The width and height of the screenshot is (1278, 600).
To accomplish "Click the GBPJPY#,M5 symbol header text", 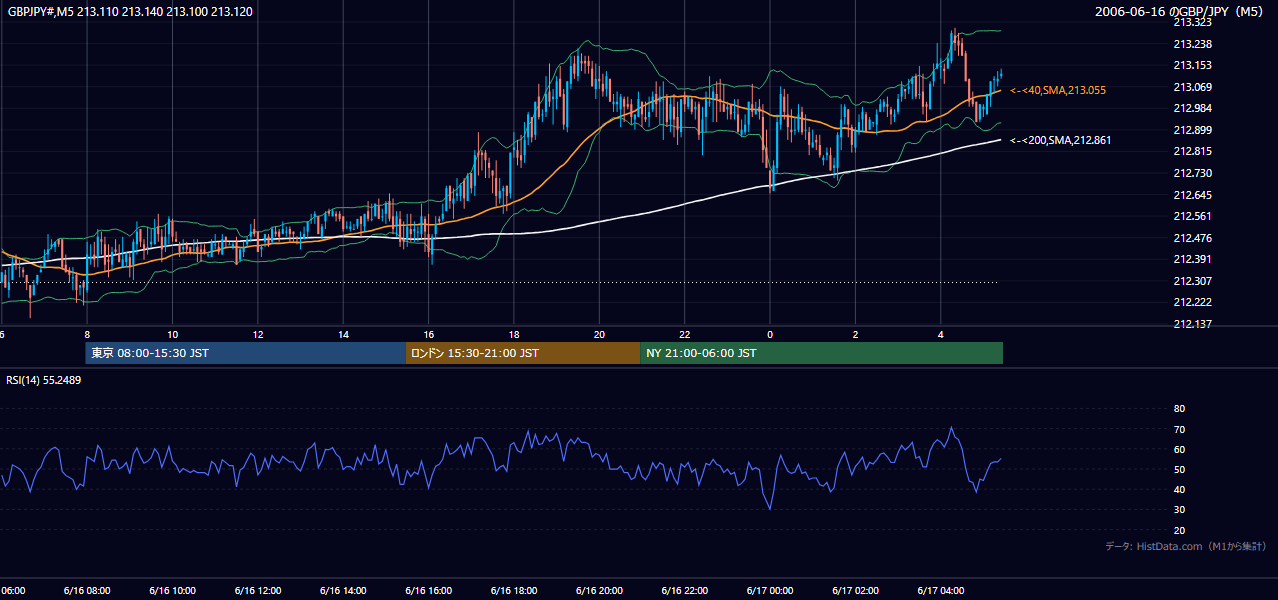I will click(130, 12).
